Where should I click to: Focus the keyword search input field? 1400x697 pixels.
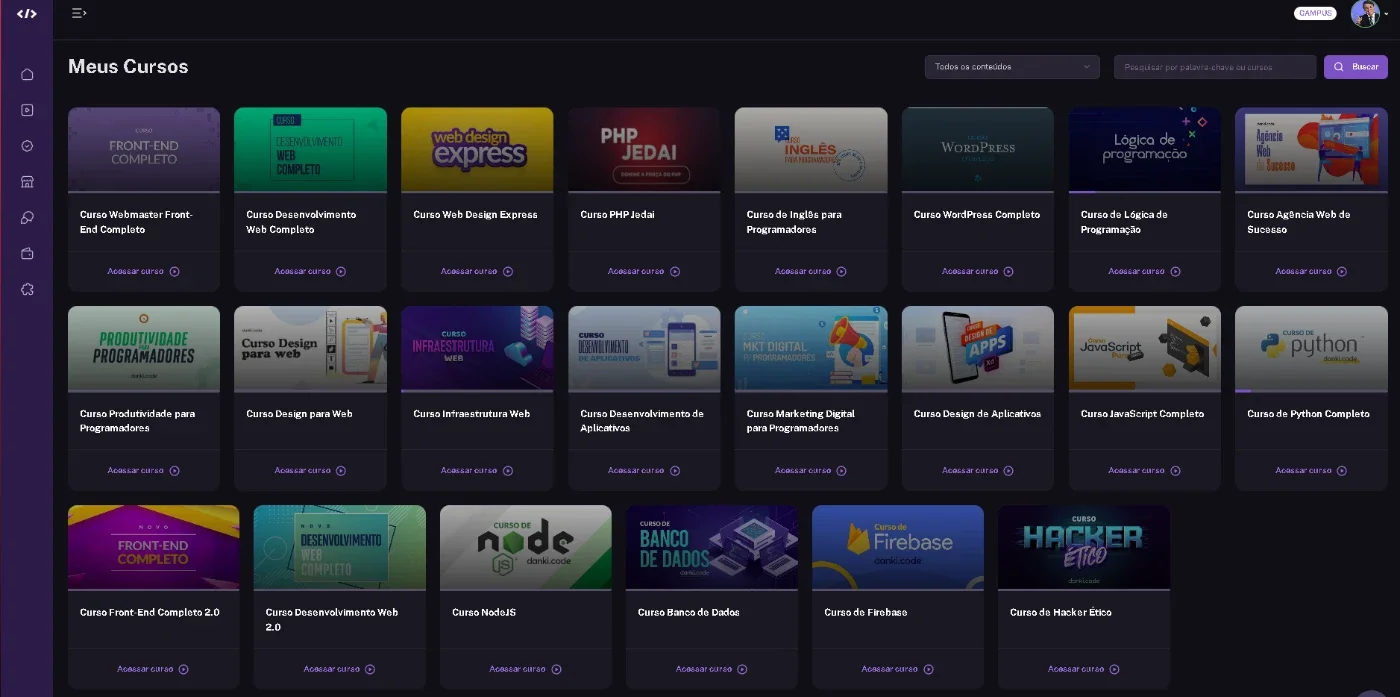[x=1215, y=67]
